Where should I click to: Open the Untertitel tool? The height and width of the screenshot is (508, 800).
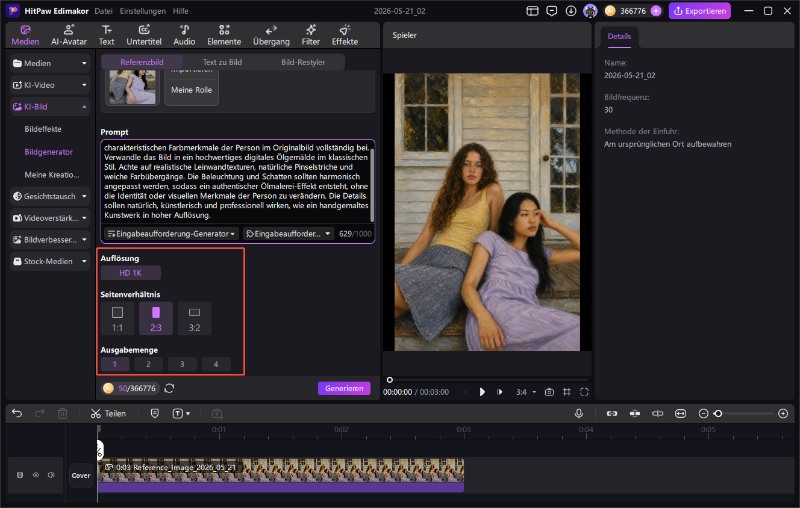pos(144,35)
